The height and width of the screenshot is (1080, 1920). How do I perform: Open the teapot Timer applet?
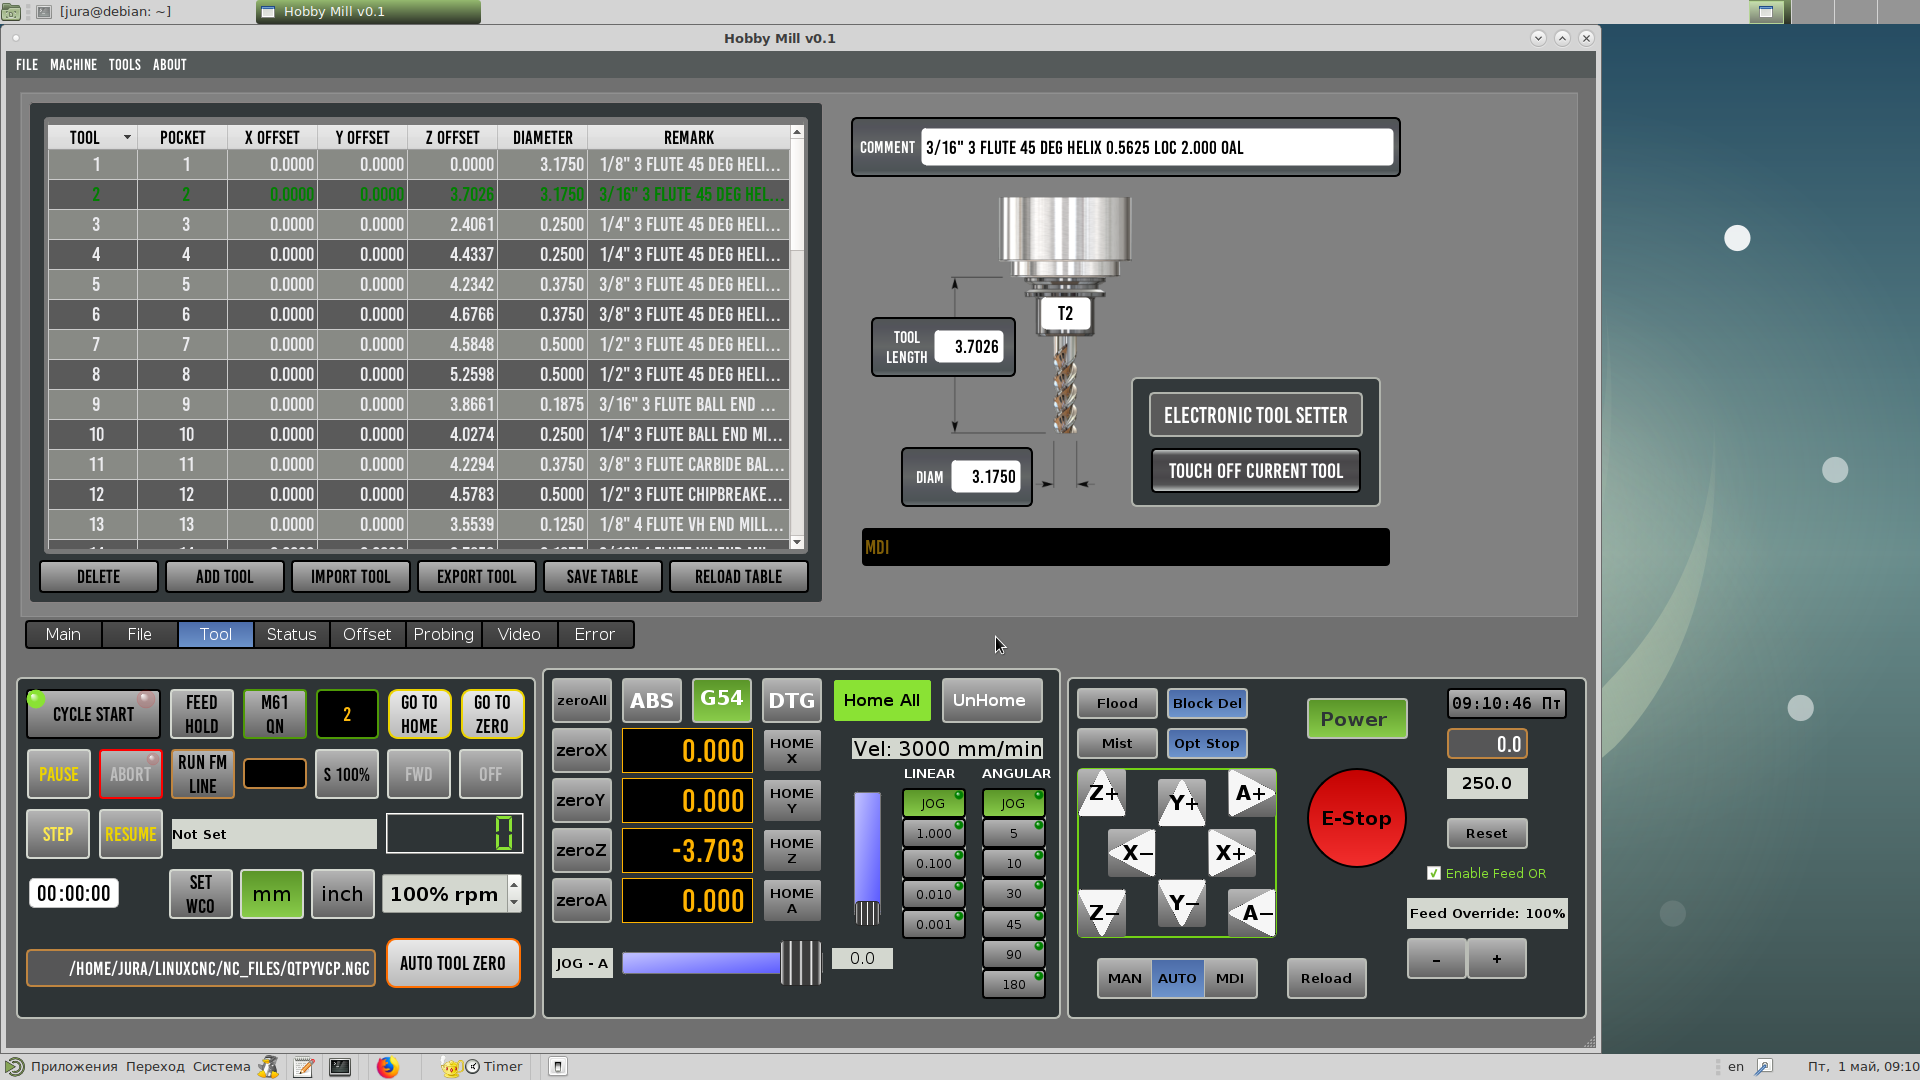point(484,1067)
